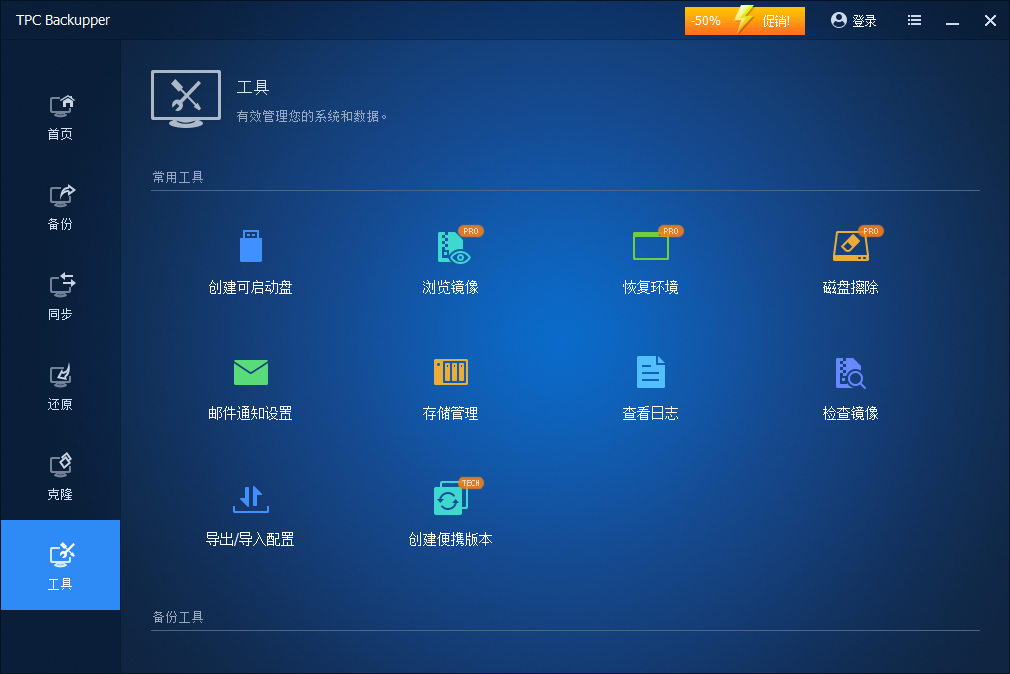Click the 登录 login button
The height and width of the screenshot is (674, 1010).
coord(853,21)
